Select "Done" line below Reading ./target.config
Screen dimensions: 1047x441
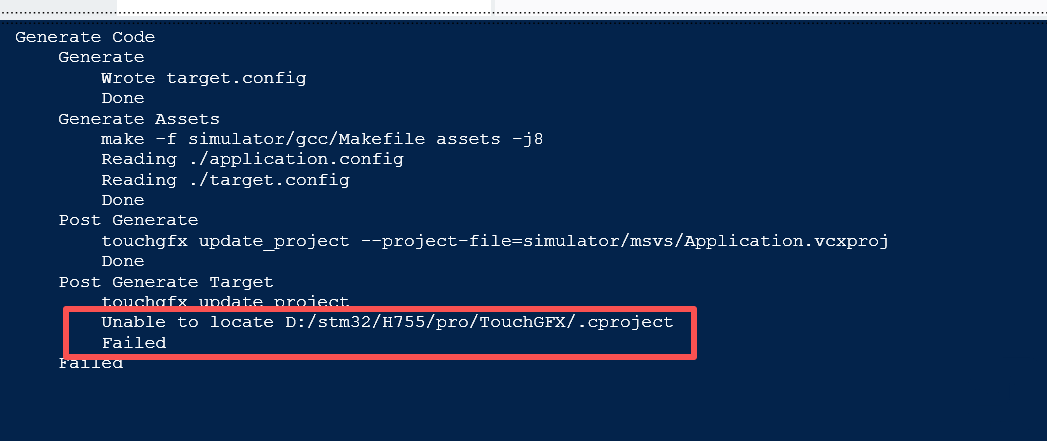[122, 200]
